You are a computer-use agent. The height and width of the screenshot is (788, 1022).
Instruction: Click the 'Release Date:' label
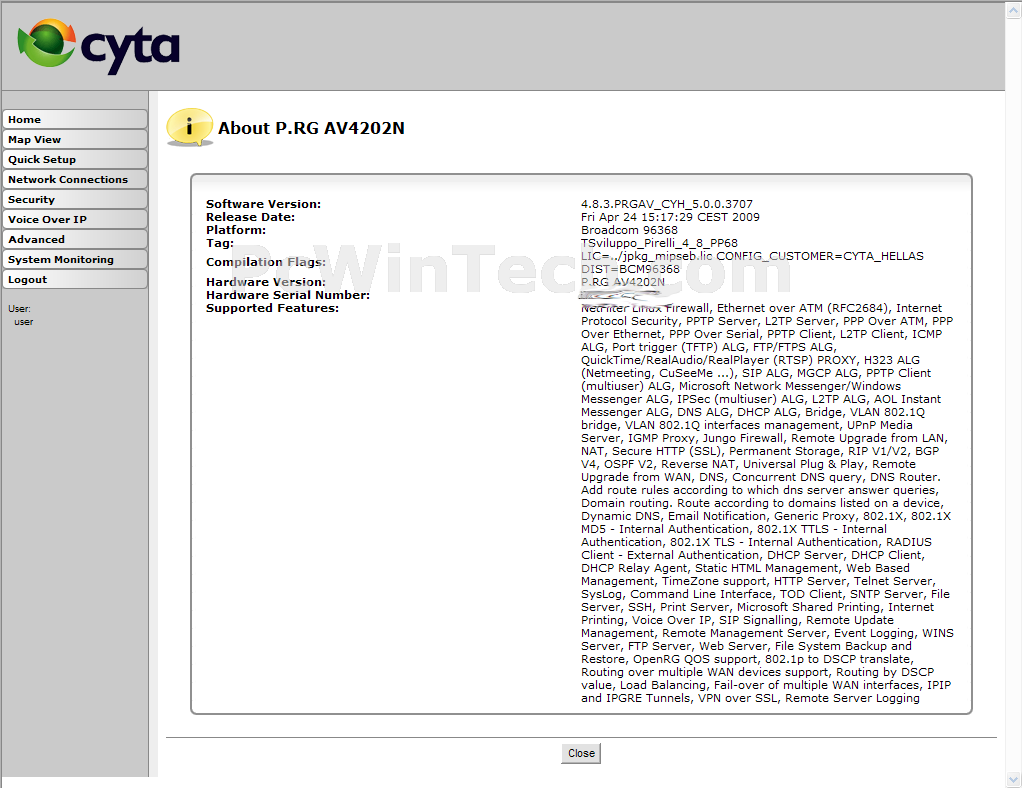(250, 217)
